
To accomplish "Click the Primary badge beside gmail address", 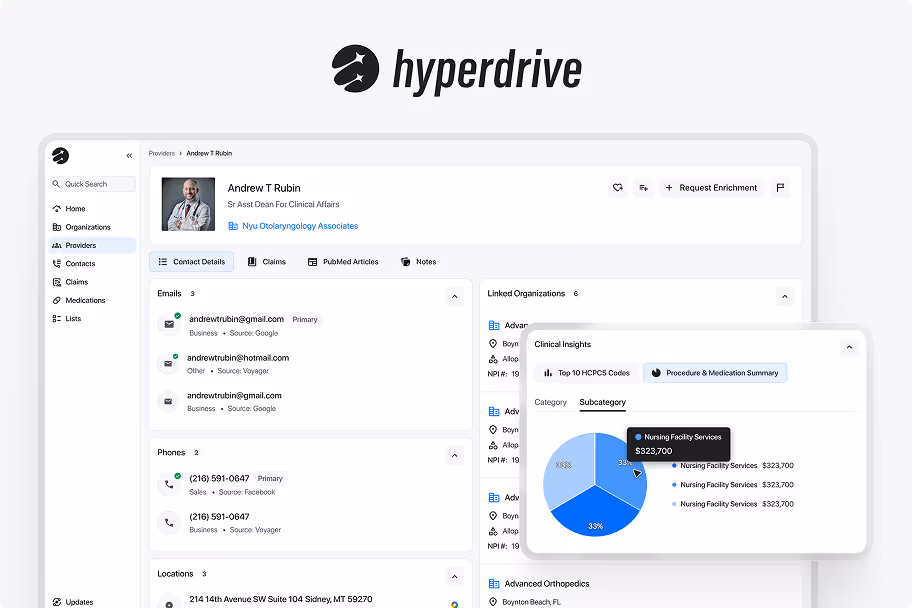I will (x=305, y=319).
